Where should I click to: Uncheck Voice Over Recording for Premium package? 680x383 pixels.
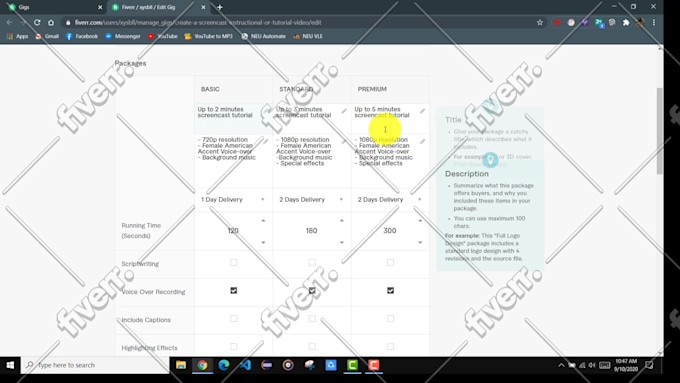click(x=390, y=291)
